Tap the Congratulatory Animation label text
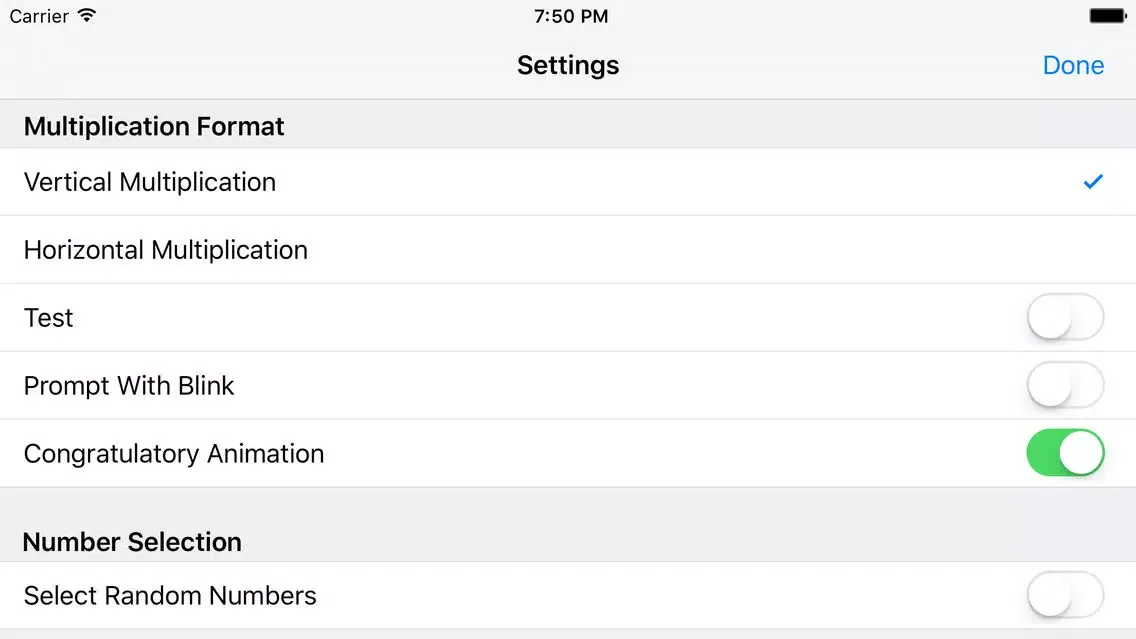The image size is (1136, 639). pyautogui.click(x=174, y=454)
